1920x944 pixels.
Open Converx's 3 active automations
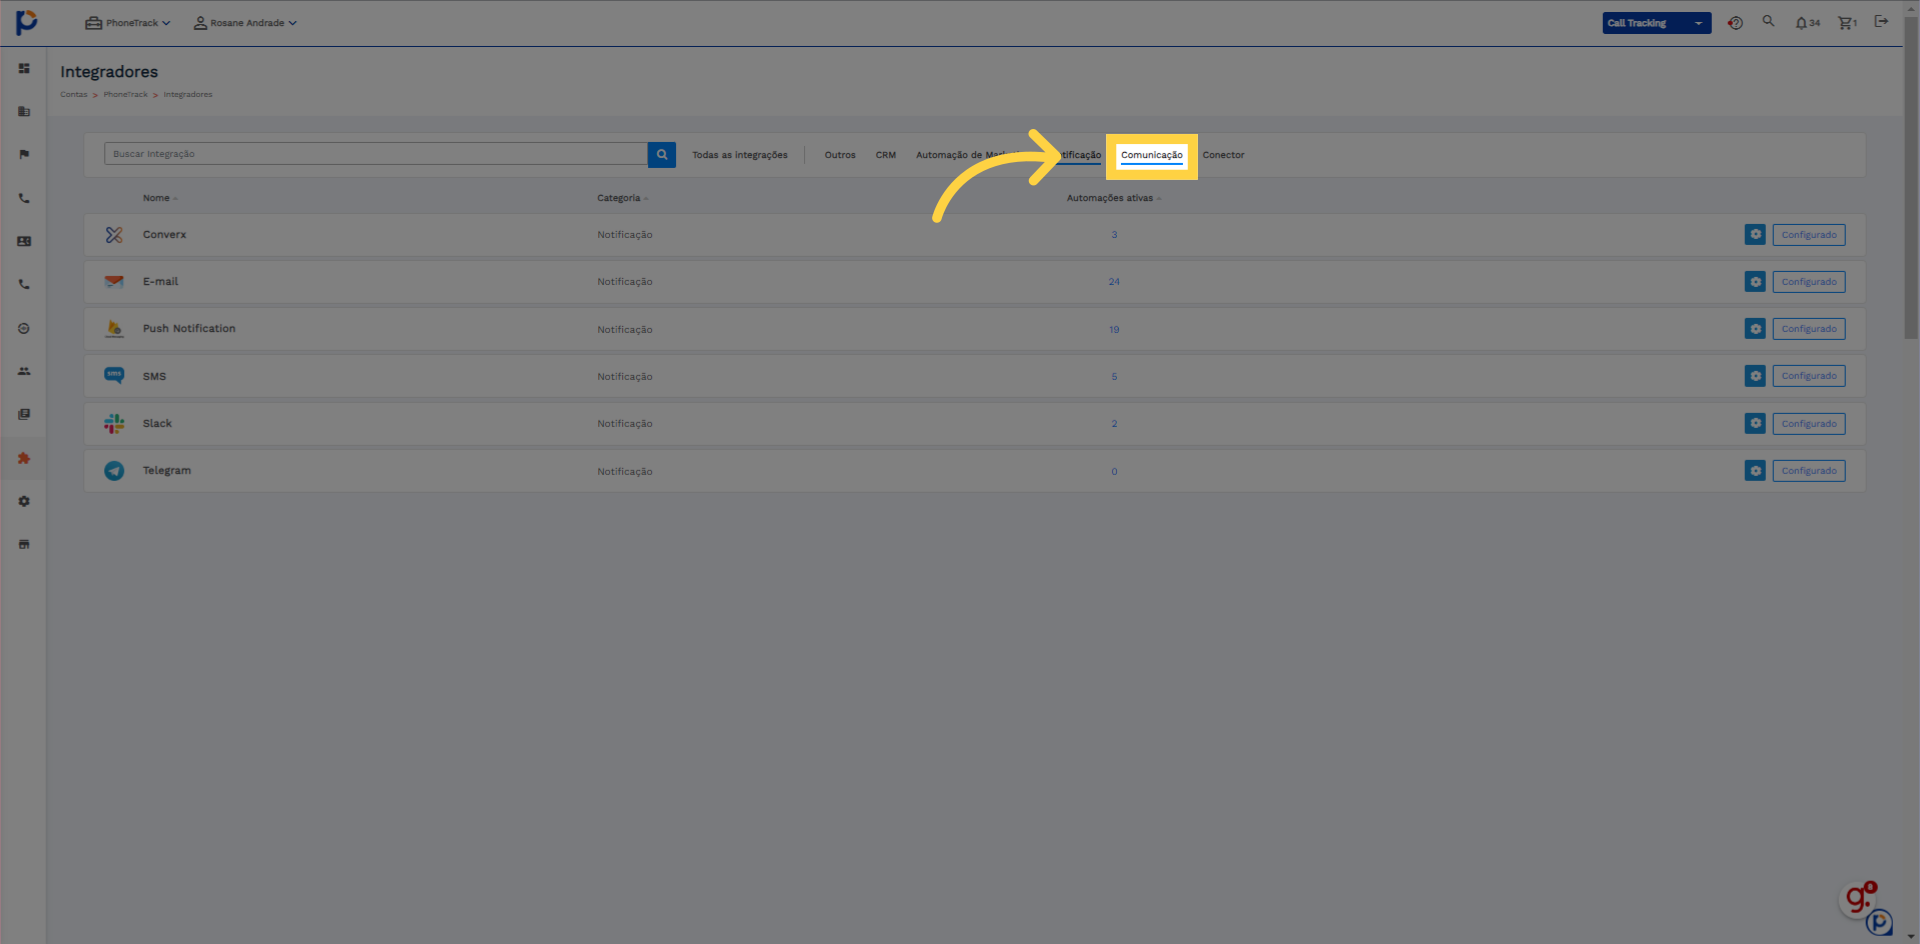pos(1114,235)
